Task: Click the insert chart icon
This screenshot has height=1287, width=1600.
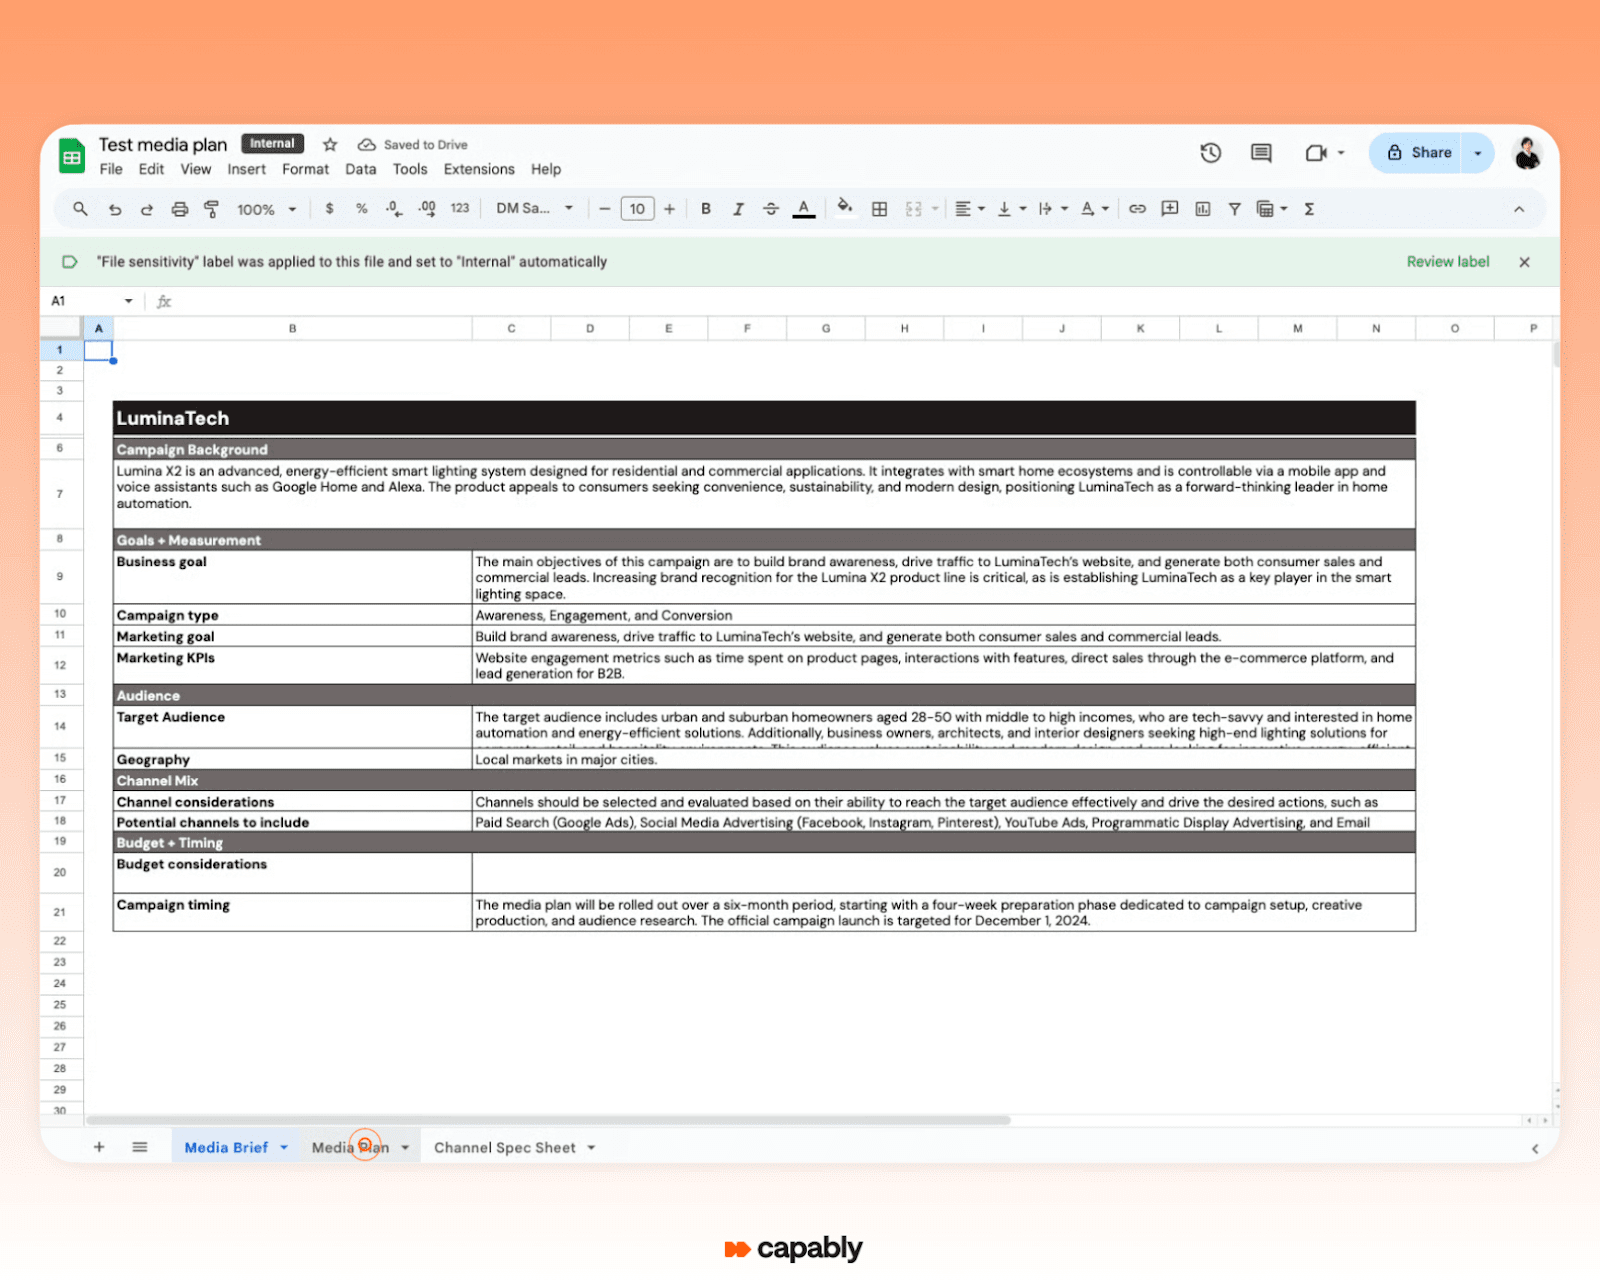Action: coord(1203,209)
